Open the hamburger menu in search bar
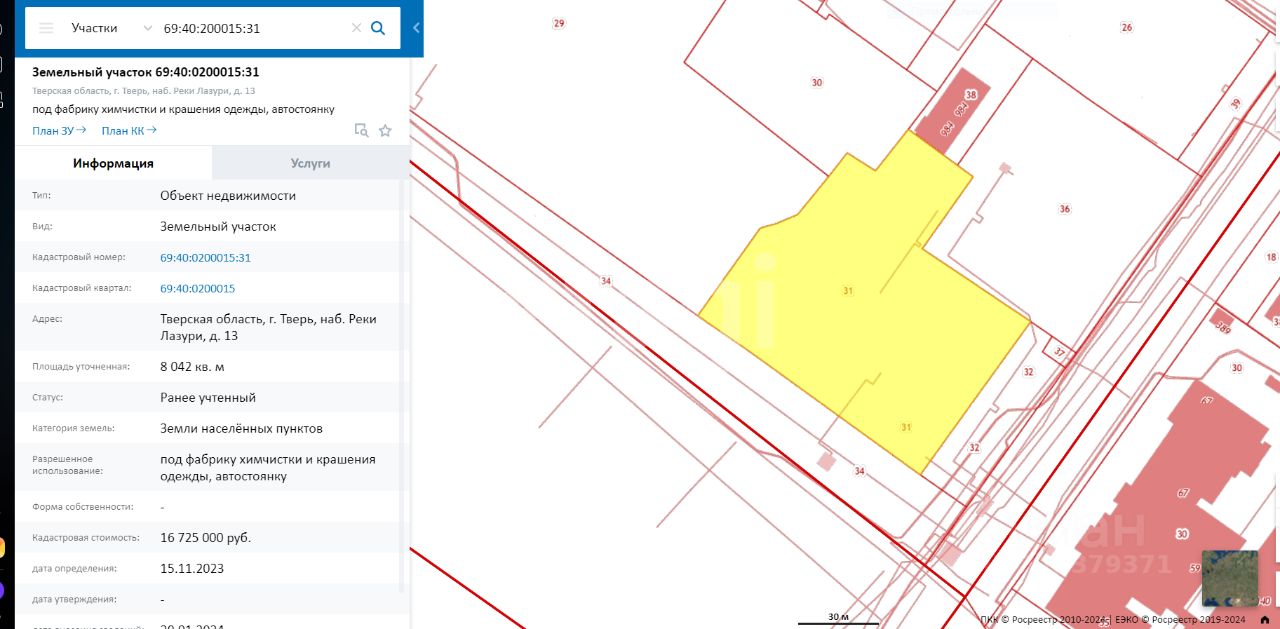Viewport: 1280px width, 629px height. coord(46,28)
